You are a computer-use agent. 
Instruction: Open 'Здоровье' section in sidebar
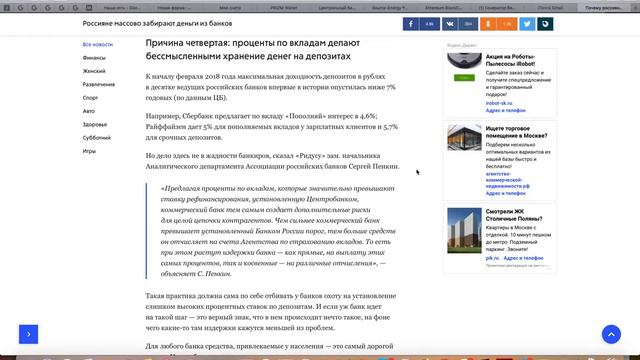tap(95, 124)
